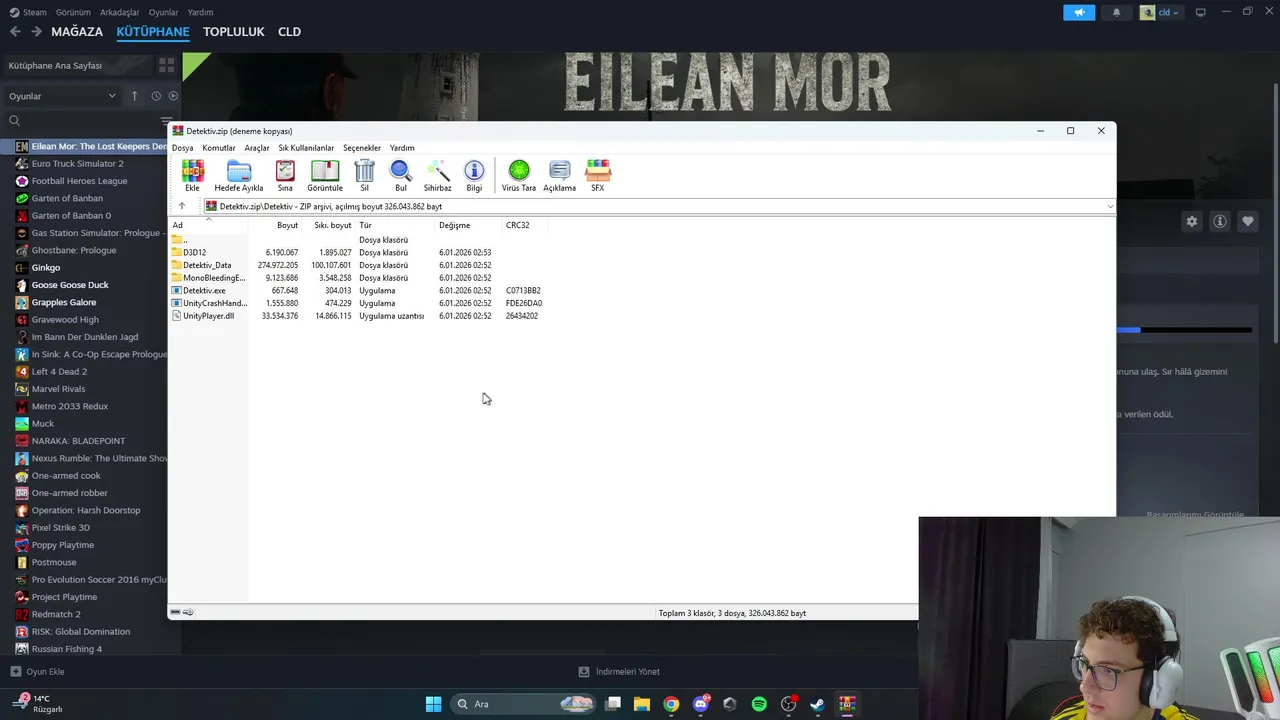
Task: Open the Sık Kullanılanlar menu
Action: (x=306, y=148)
